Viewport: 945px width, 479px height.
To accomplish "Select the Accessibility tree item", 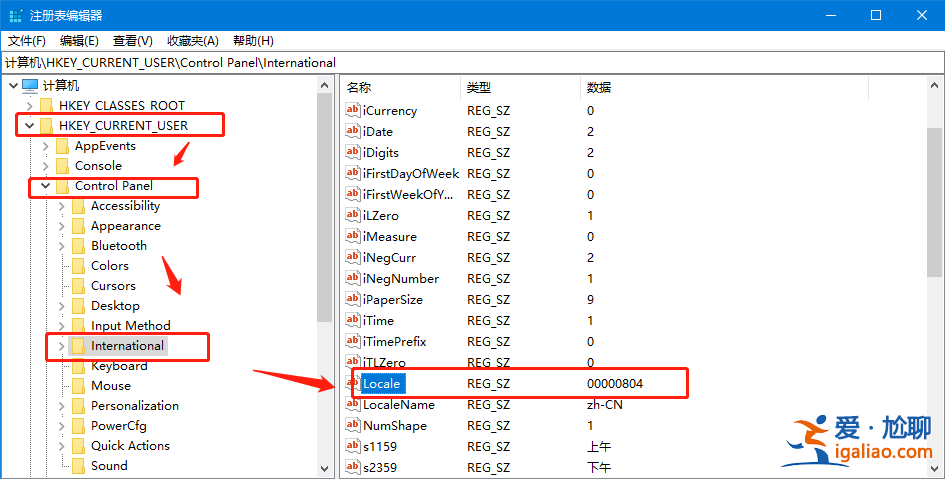I will point(125,206).
